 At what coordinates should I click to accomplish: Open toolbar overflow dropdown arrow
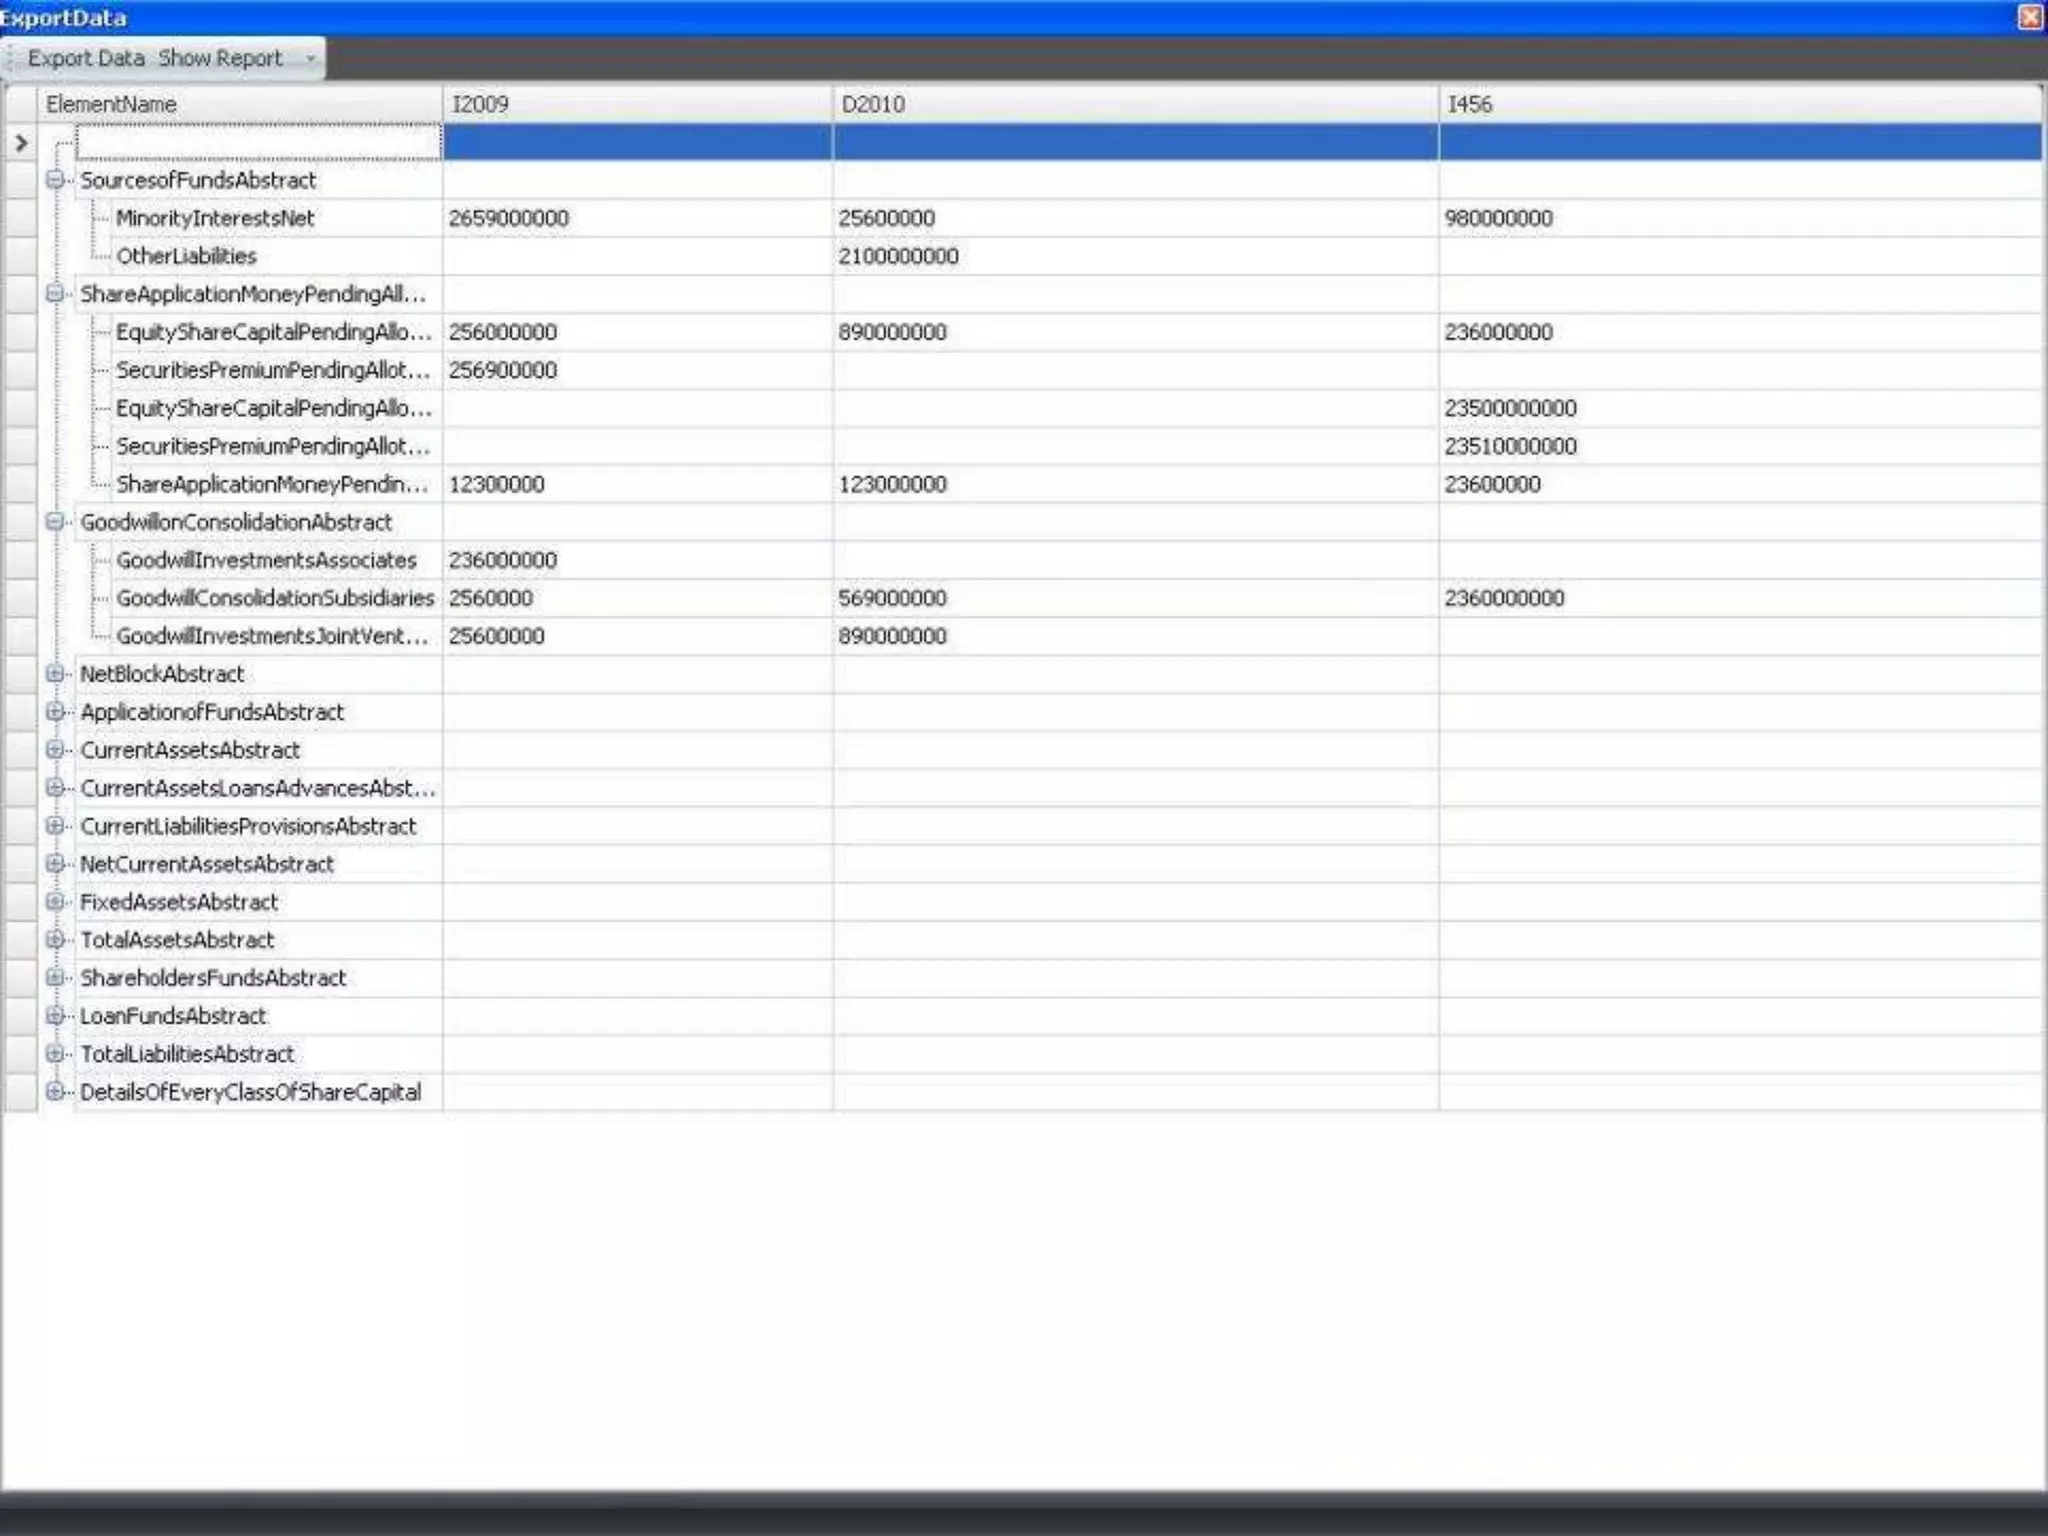click(310, 58)
